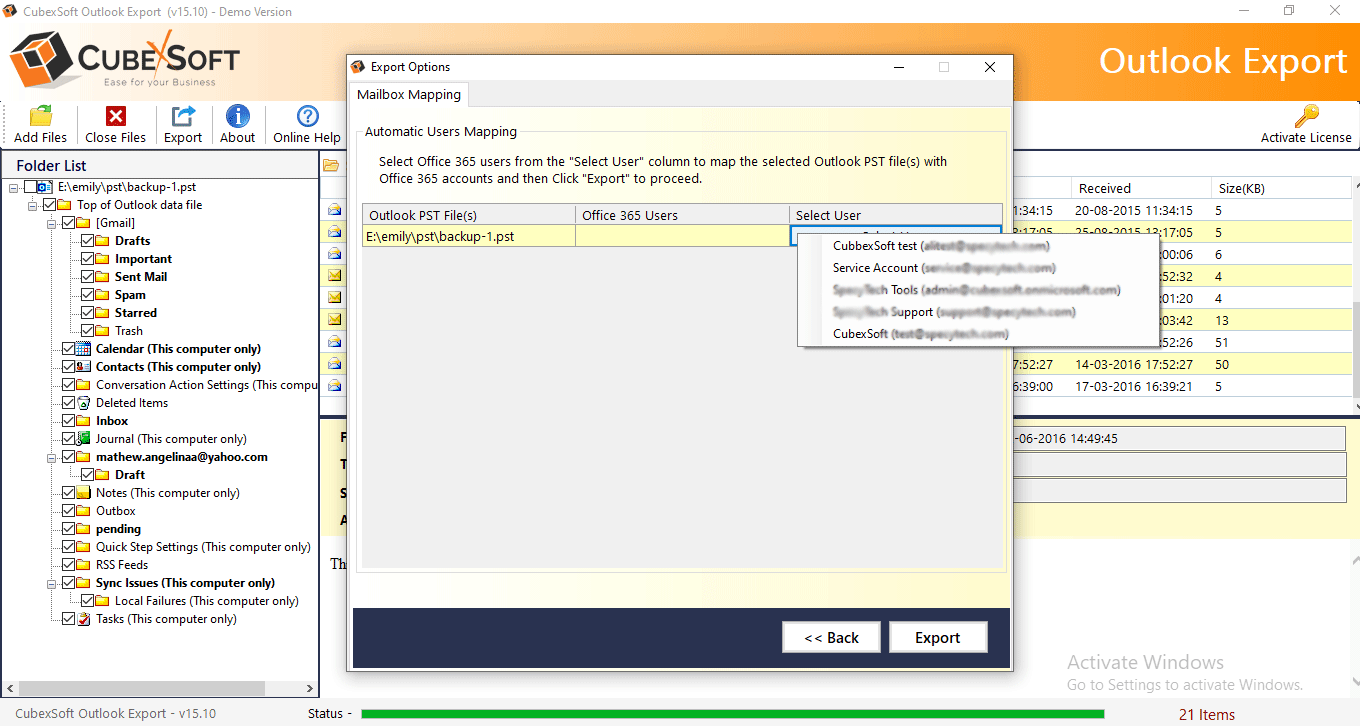Open the About toolbar icon
The image size is (1360, 726).
pyautogui.click(x=238, y=116)
